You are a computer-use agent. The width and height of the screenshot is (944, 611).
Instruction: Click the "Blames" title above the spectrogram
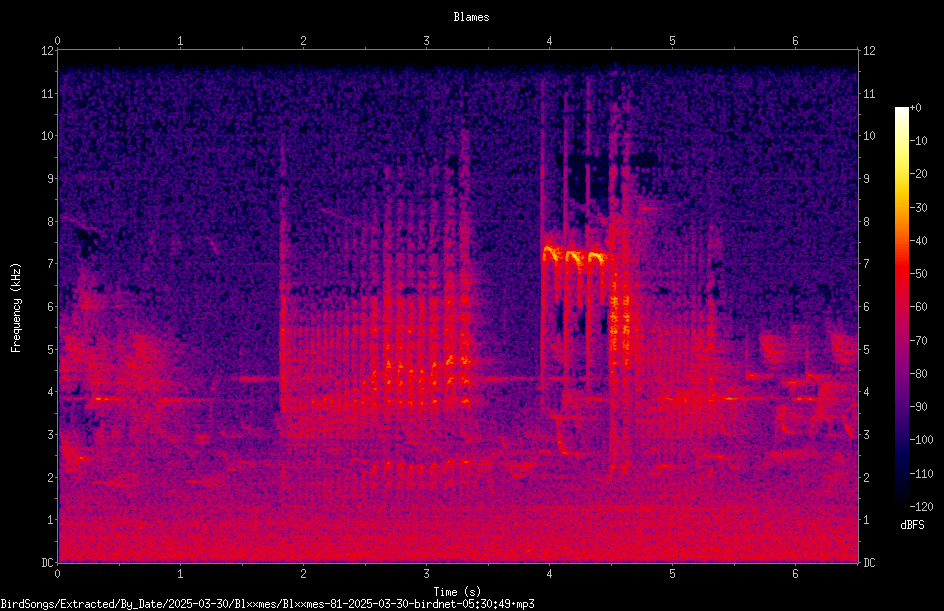(471, 17)
